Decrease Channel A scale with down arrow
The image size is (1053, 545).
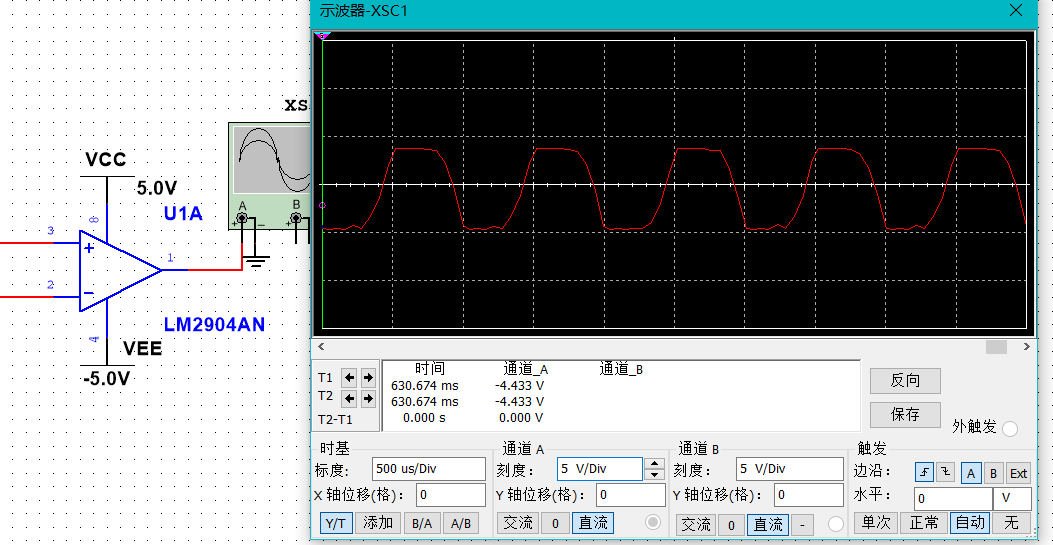[654, 475]
